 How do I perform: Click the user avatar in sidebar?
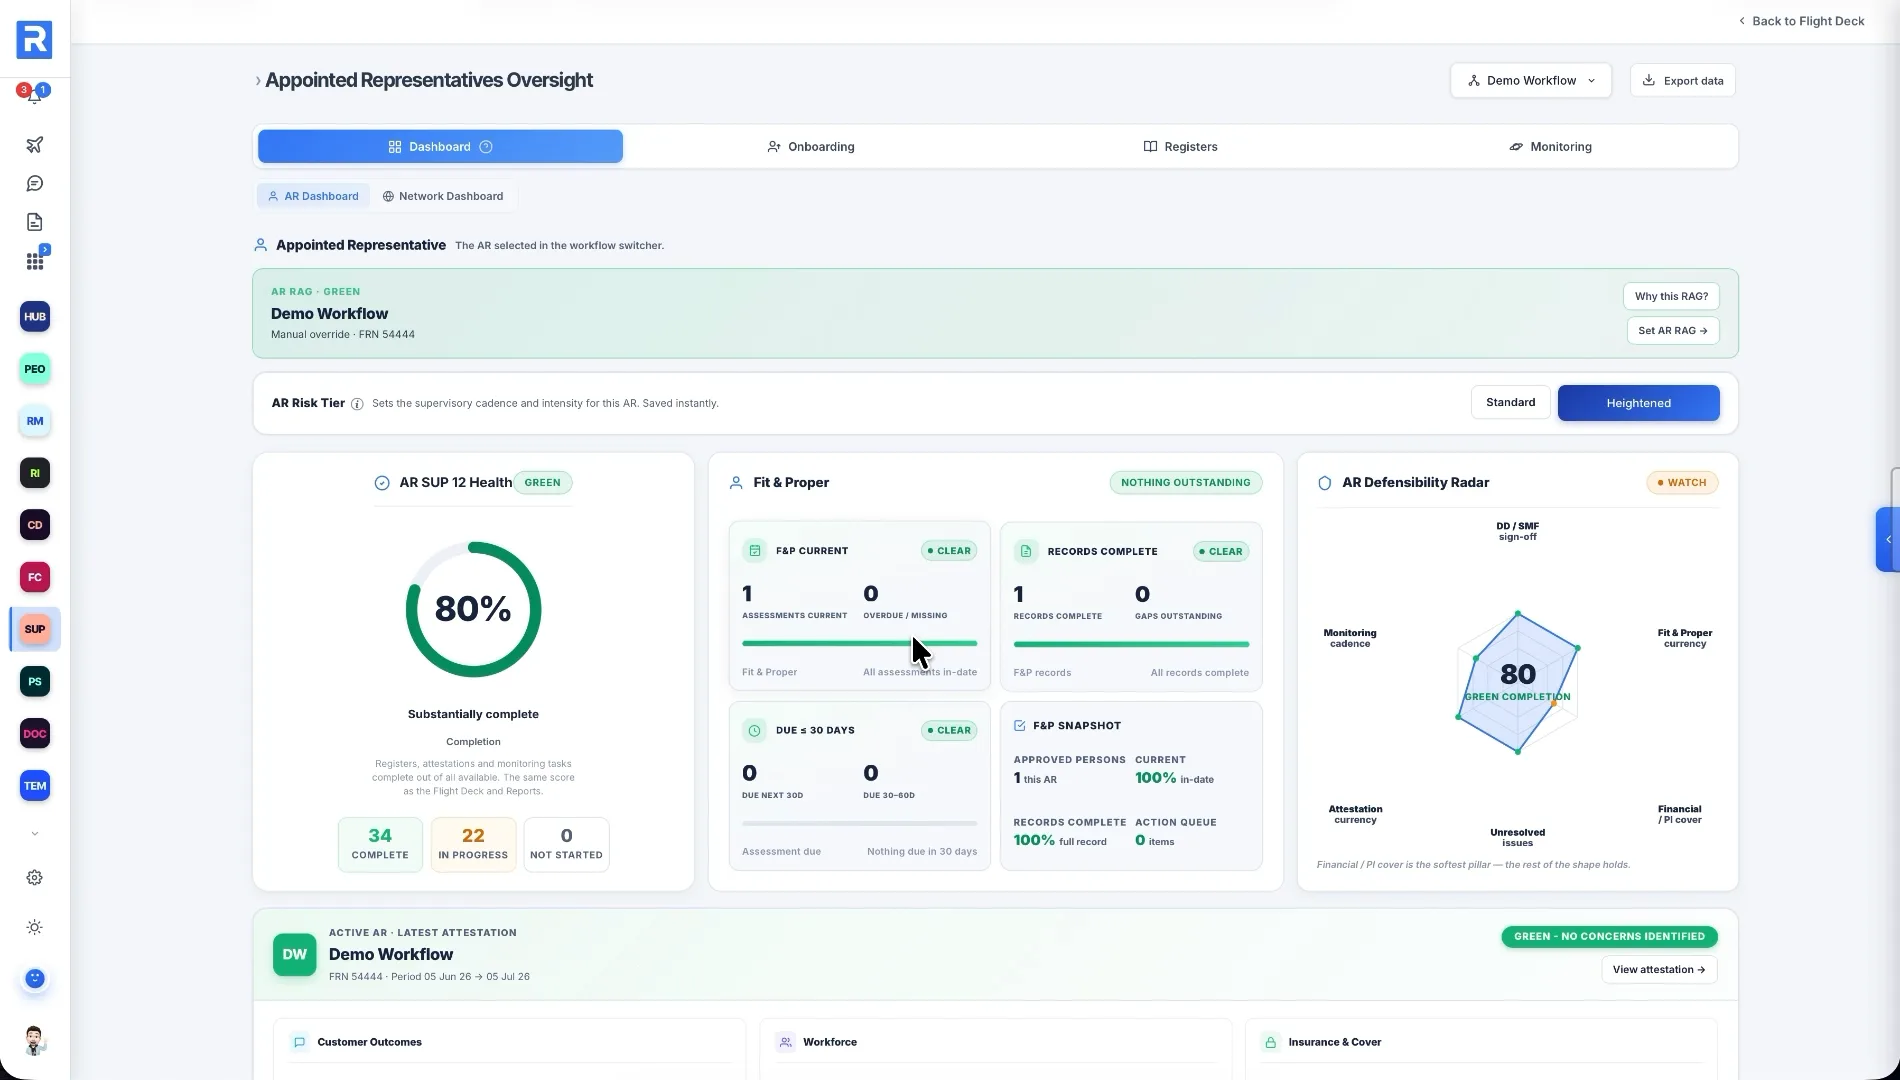[x=35, y=1041]
